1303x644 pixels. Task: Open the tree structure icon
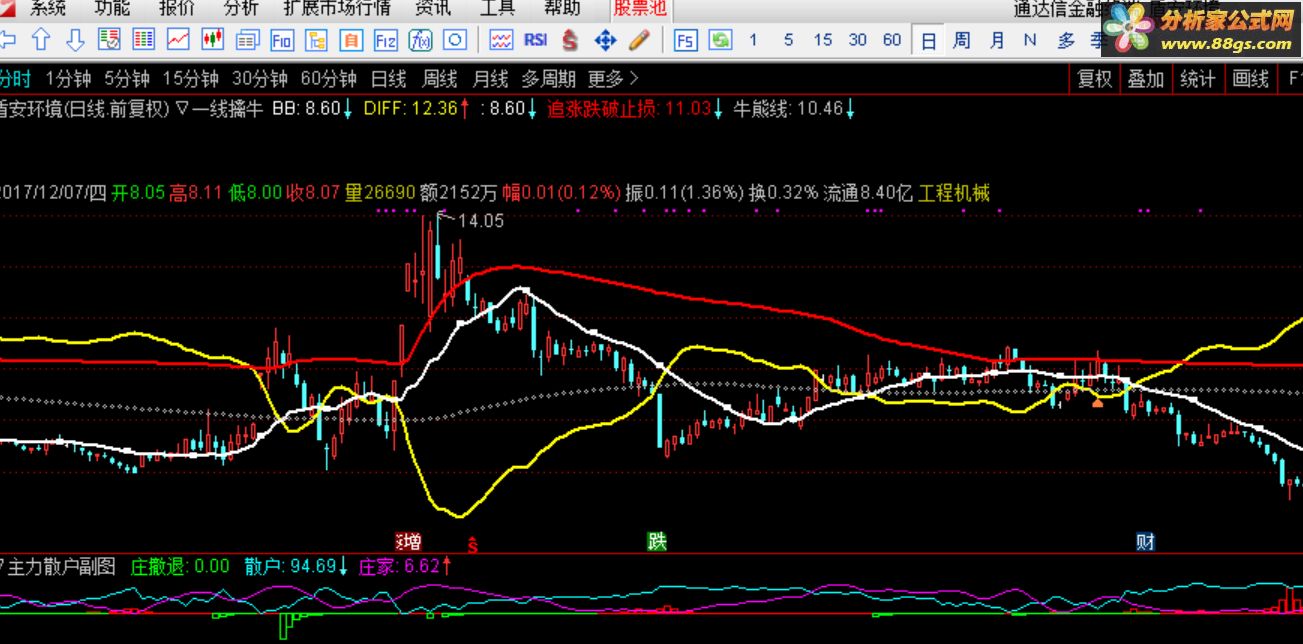tap(316, 40)
